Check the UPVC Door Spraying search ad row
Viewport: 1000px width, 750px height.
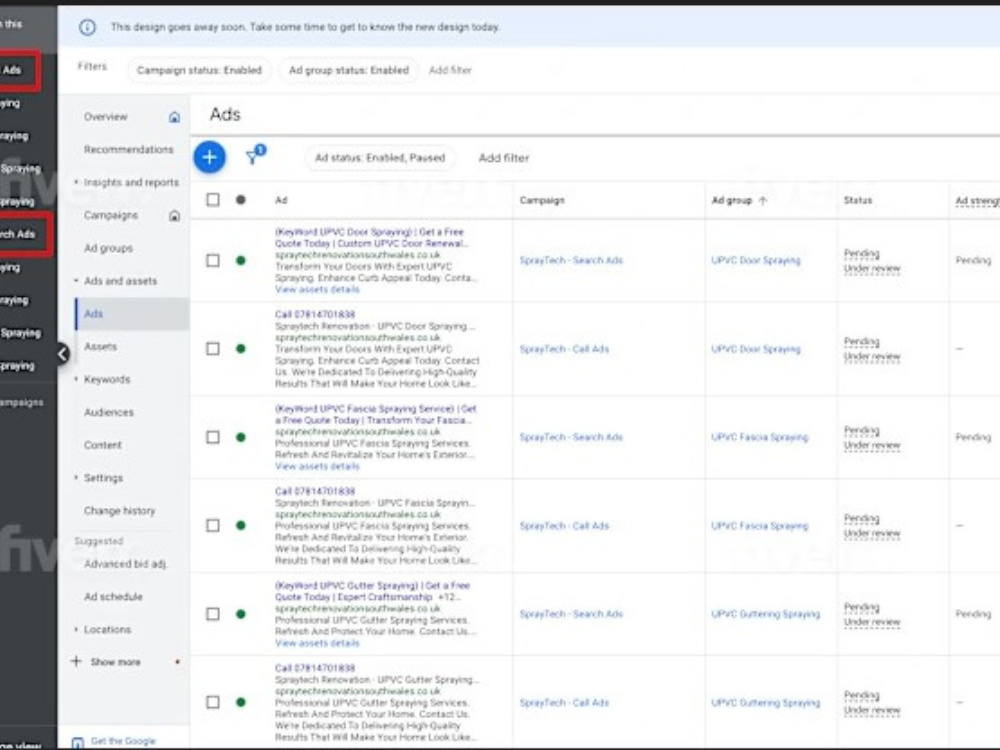(x=213, y=260)
